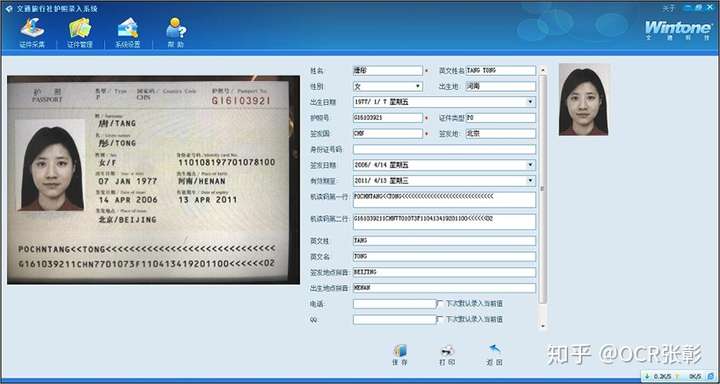Enable the checkbox beside the QQ field
The width and height of the screenshot is (720, 384).
click(439, 319)
